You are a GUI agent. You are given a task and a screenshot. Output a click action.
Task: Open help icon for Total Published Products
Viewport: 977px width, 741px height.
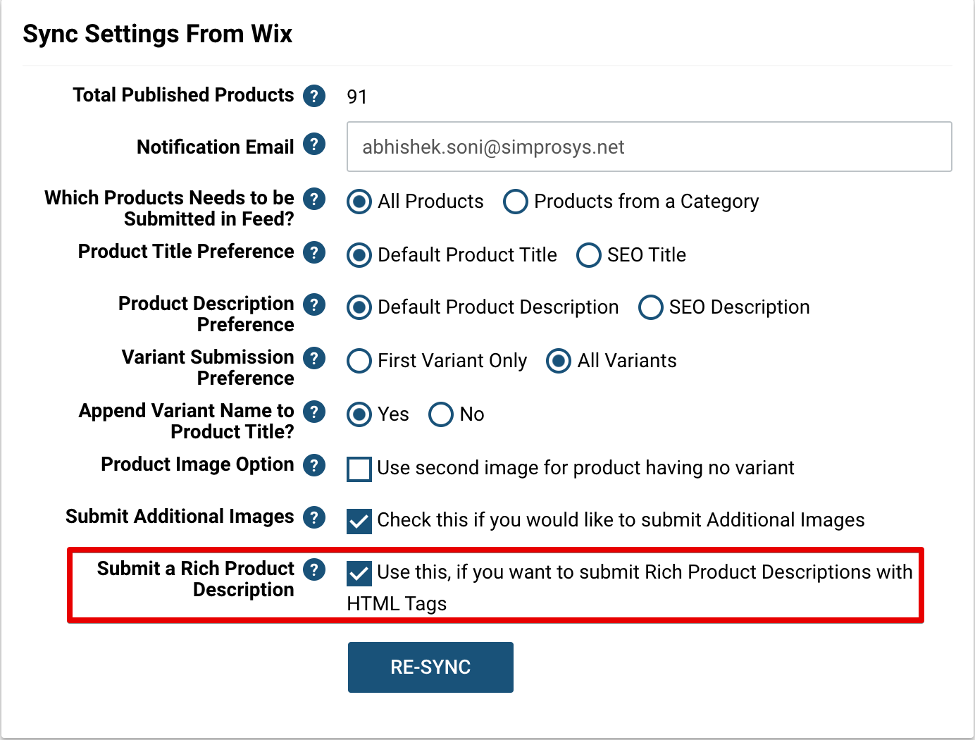[x=314, y=96]
